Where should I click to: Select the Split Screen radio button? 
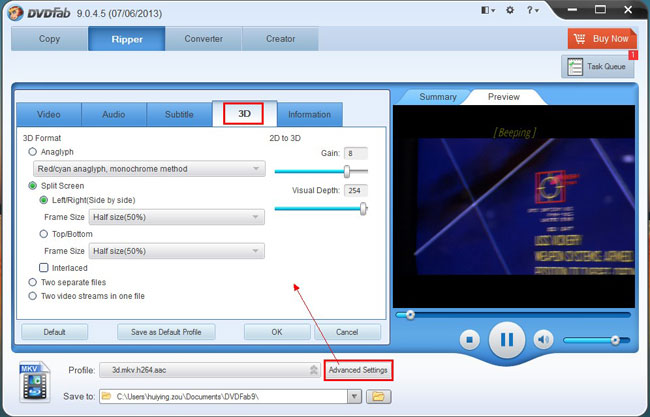(32, 186)
